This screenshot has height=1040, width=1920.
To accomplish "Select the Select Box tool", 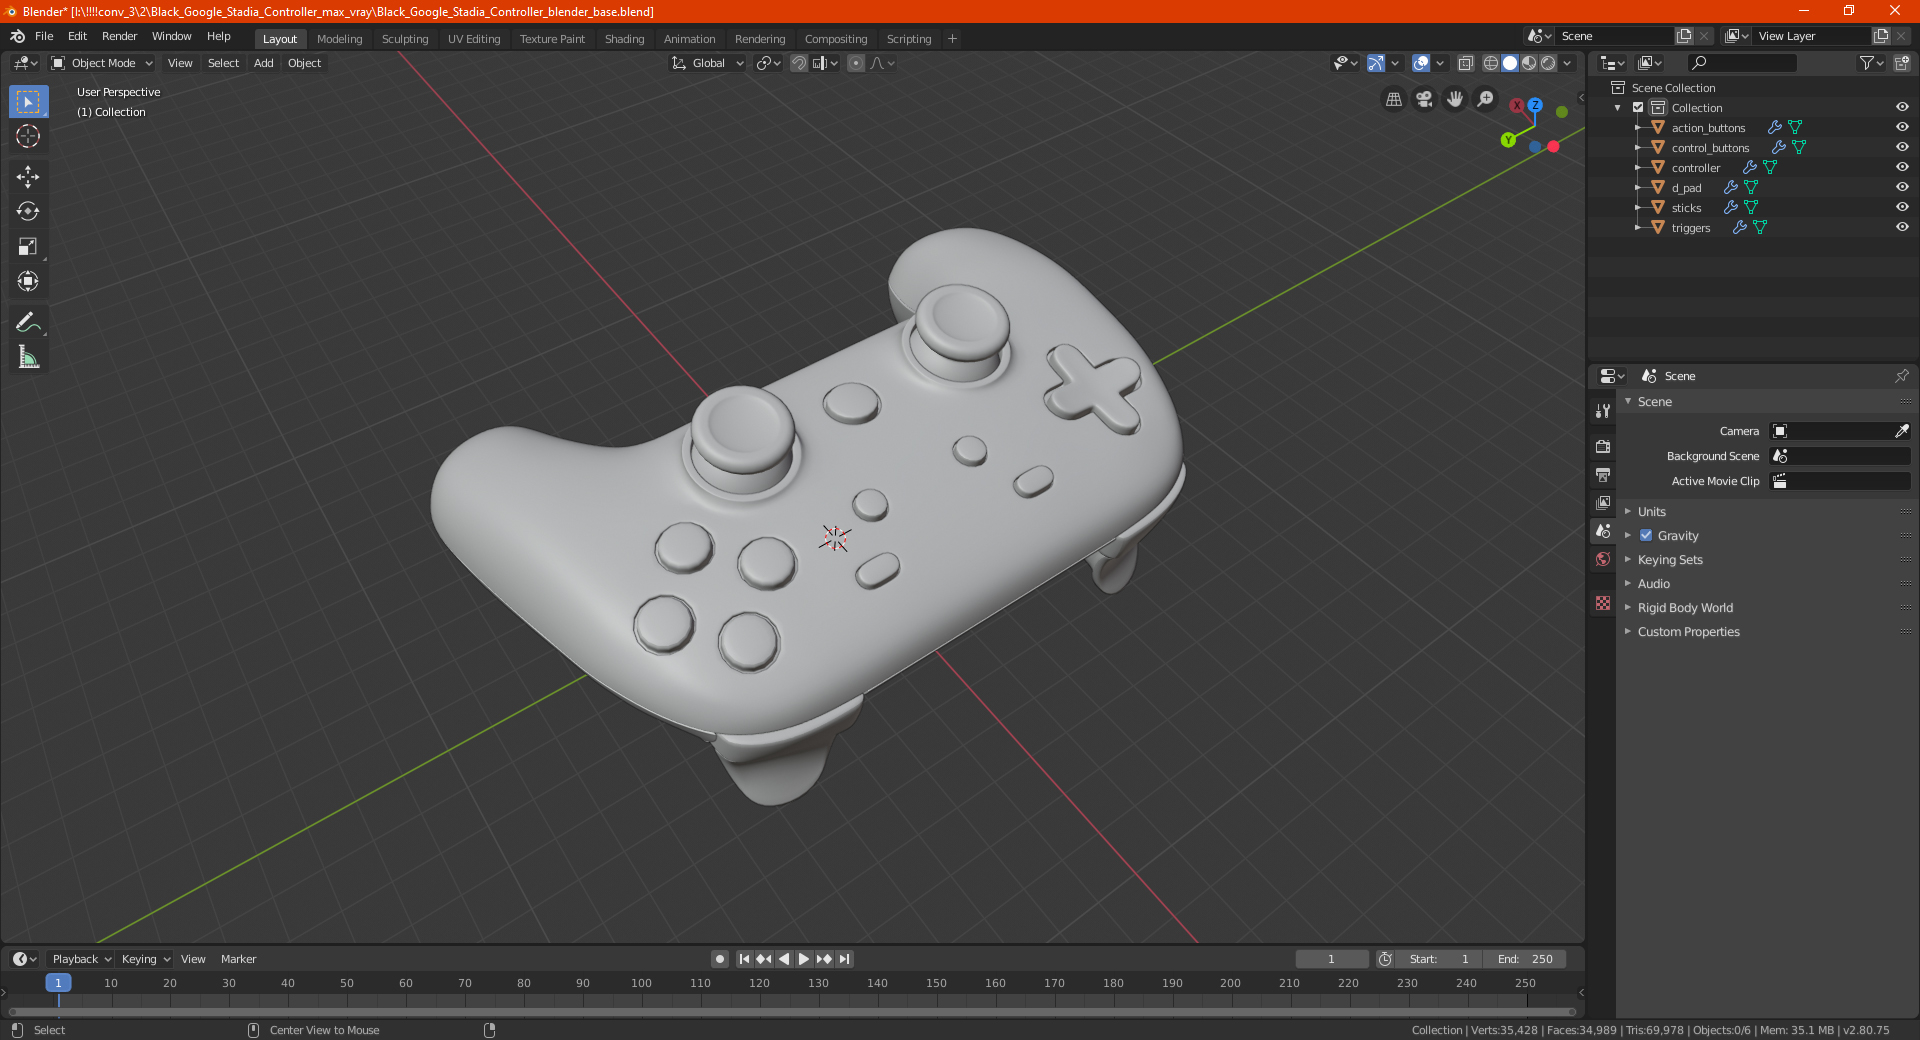I will (x=28, y=102).
